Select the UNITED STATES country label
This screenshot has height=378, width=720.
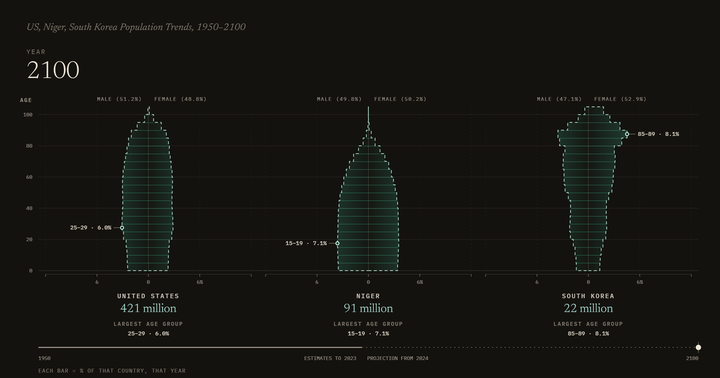click(148, 296)
